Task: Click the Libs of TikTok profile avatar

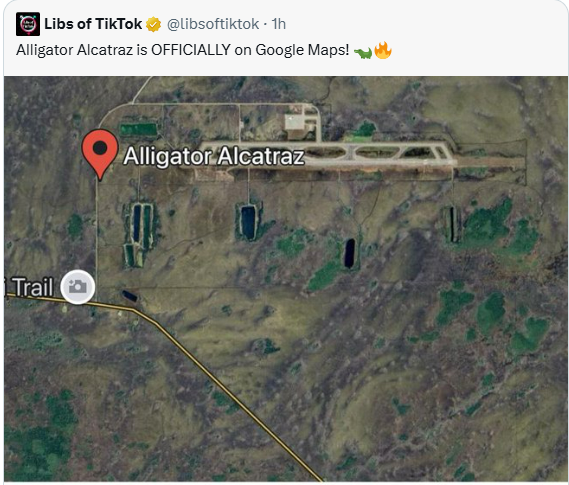Action: (28, 24)
